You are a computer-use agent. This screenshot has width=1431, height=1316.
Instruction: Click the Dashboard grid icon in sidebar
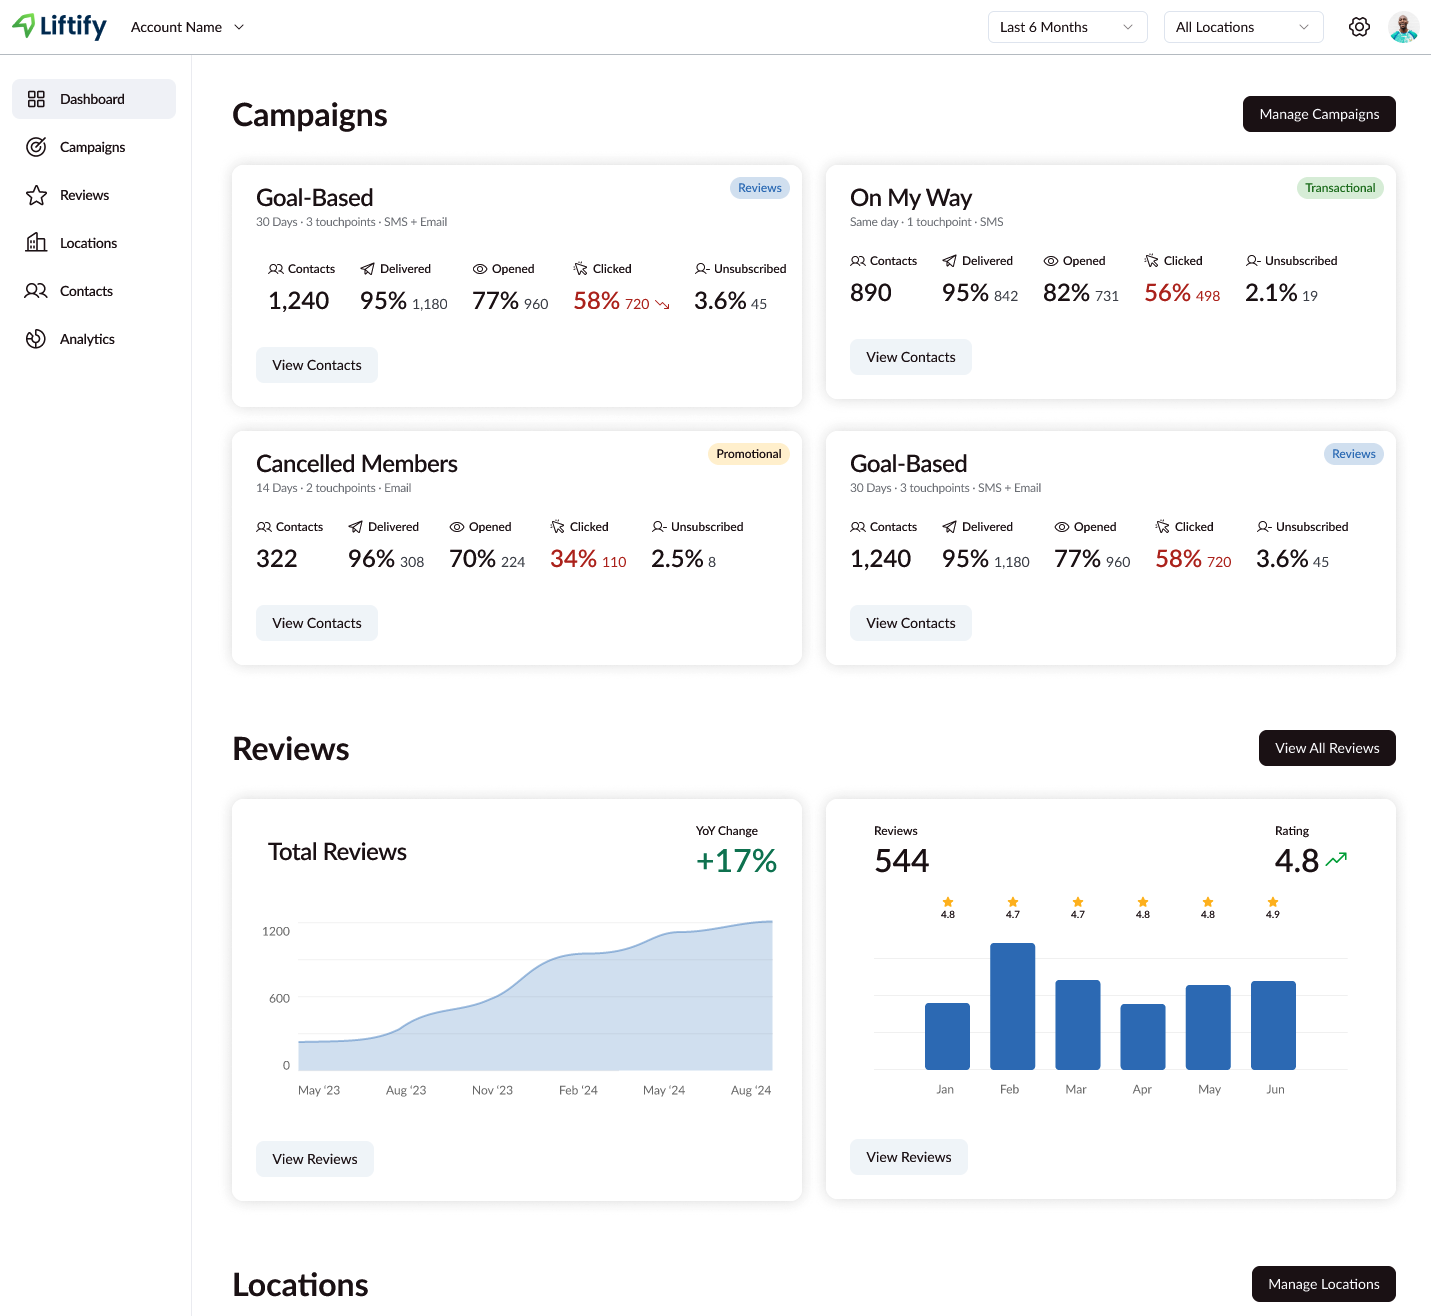pos(36,99)
